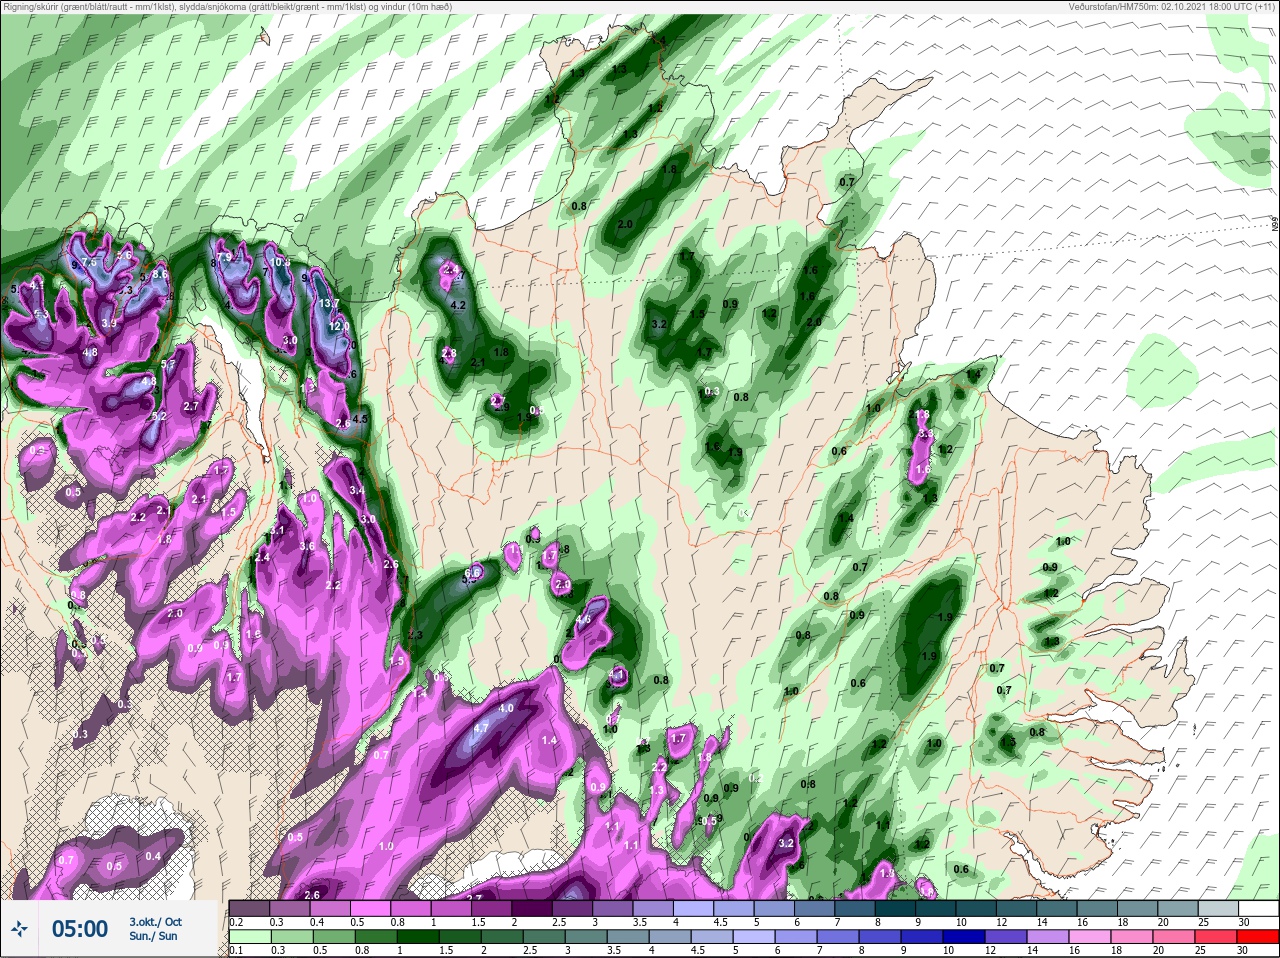The width and height of the screenshot is (1280, 958).
Task: Click the '3.okt./ Oct' date label
Action: [x=155, y=922]
